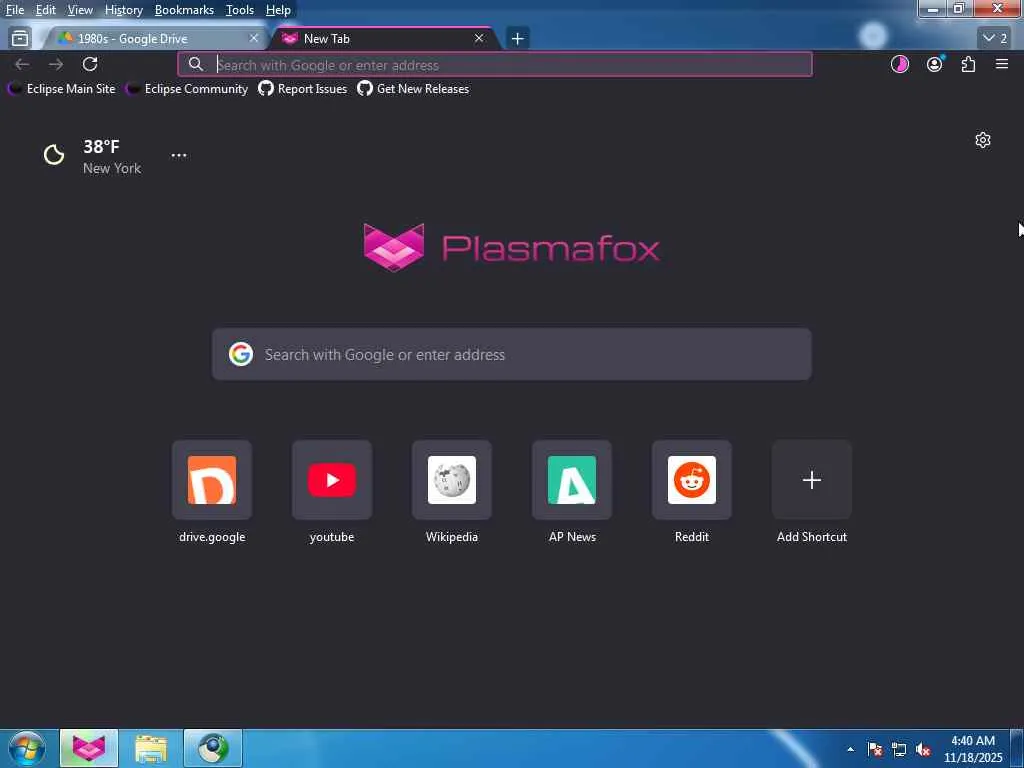Image resolution: width=1024 pixels, height=768 pixels.
Task: Open the History menu
Action: (x=124, y=10)
